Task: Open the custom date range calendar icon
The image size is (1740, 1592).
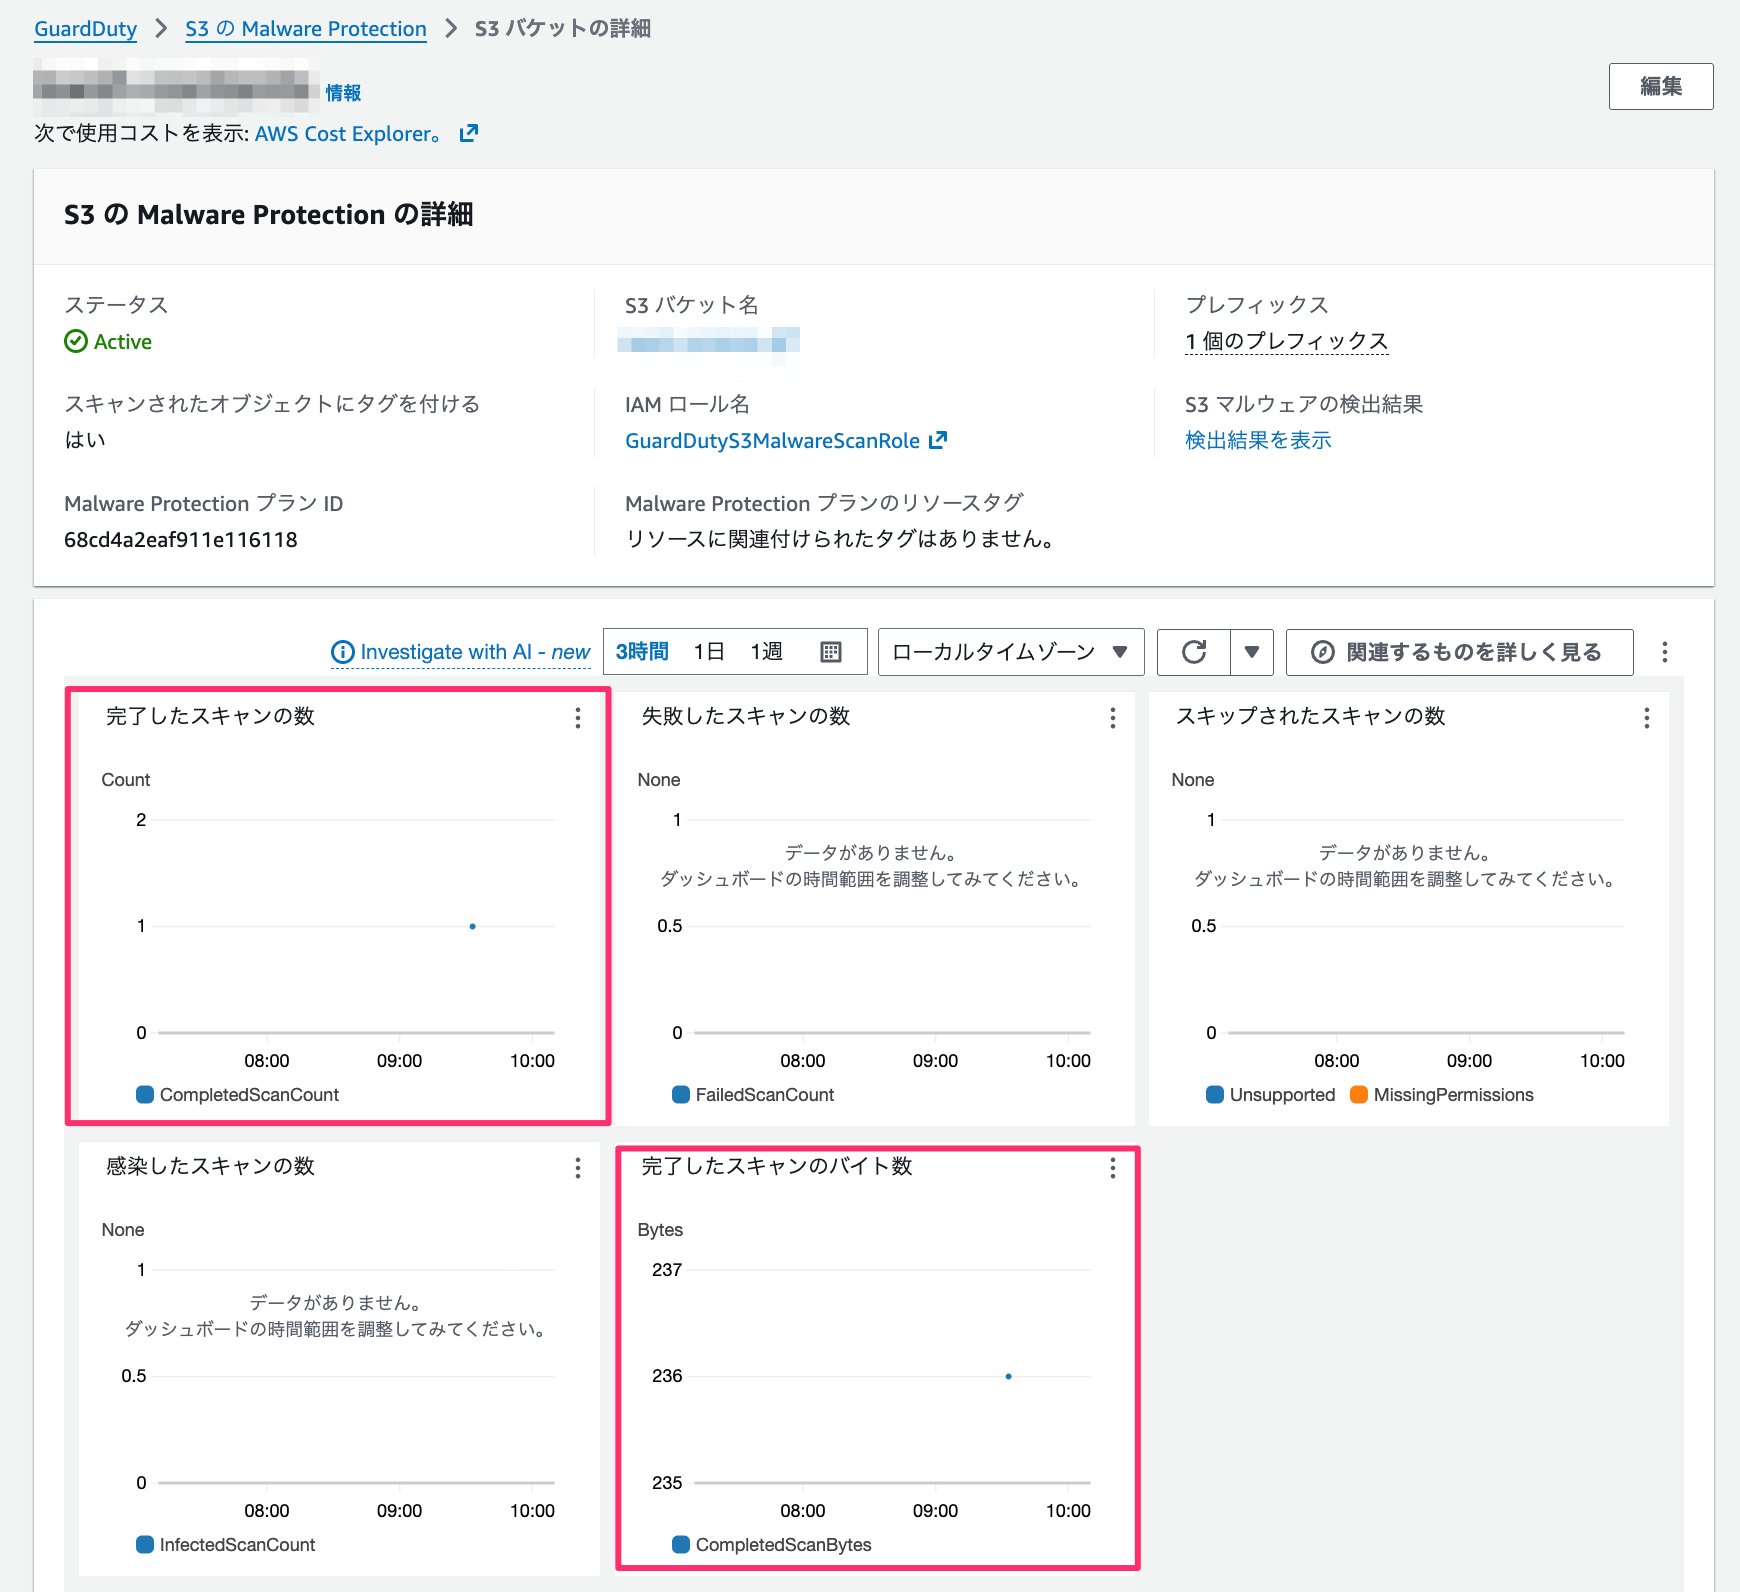Action: (x=830, y=652)
